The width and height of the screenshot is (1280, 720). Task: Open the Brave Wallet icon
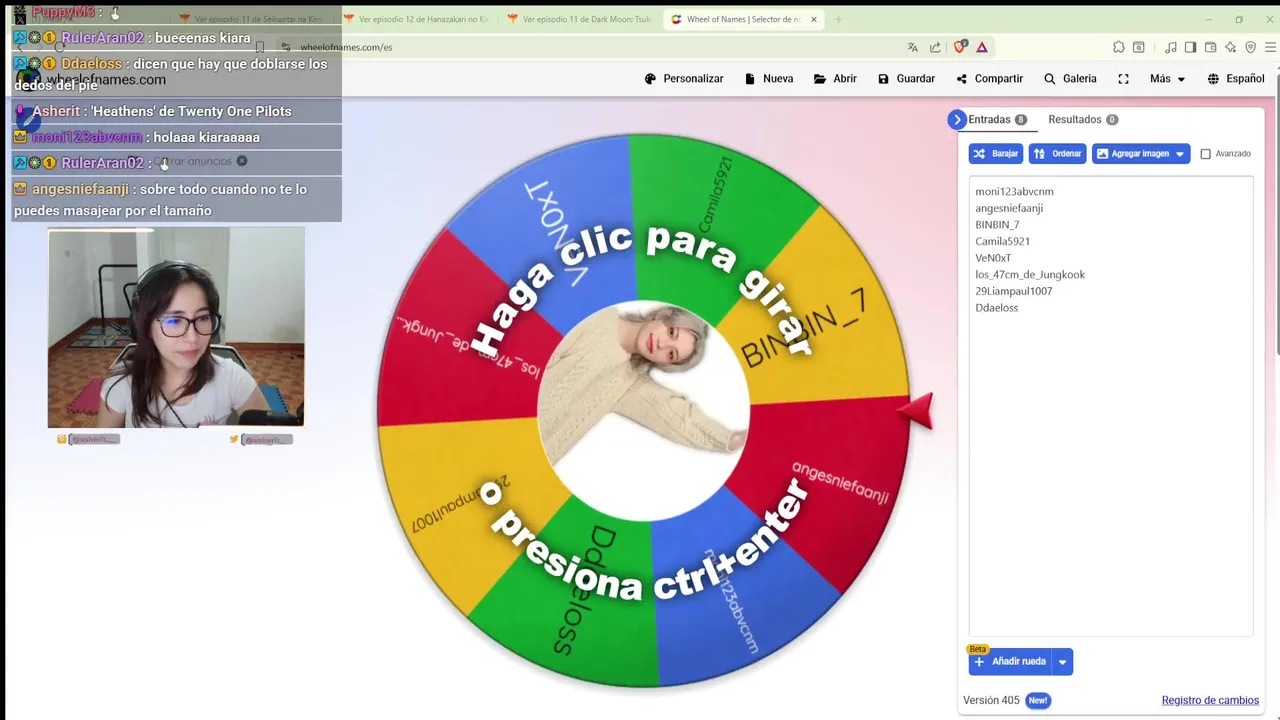tap(1210, 47)
